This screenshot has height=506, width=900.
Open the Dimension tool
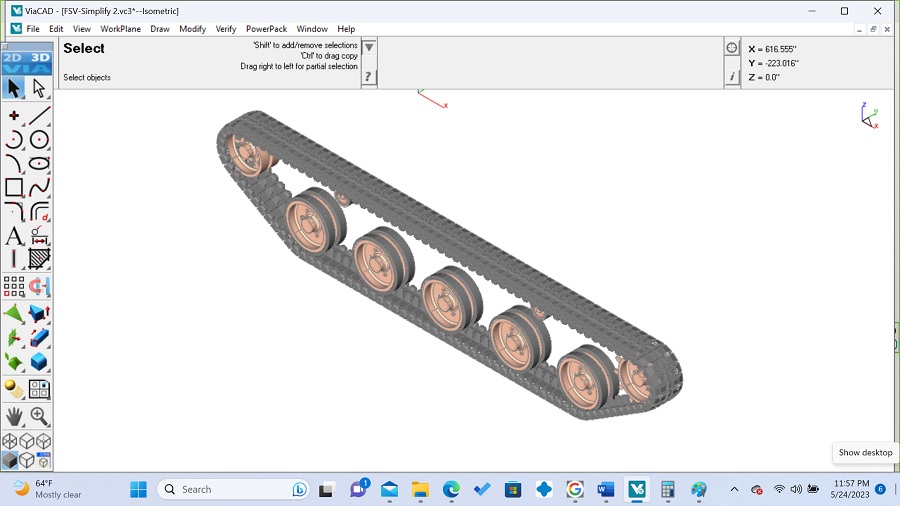pos(39,235)
